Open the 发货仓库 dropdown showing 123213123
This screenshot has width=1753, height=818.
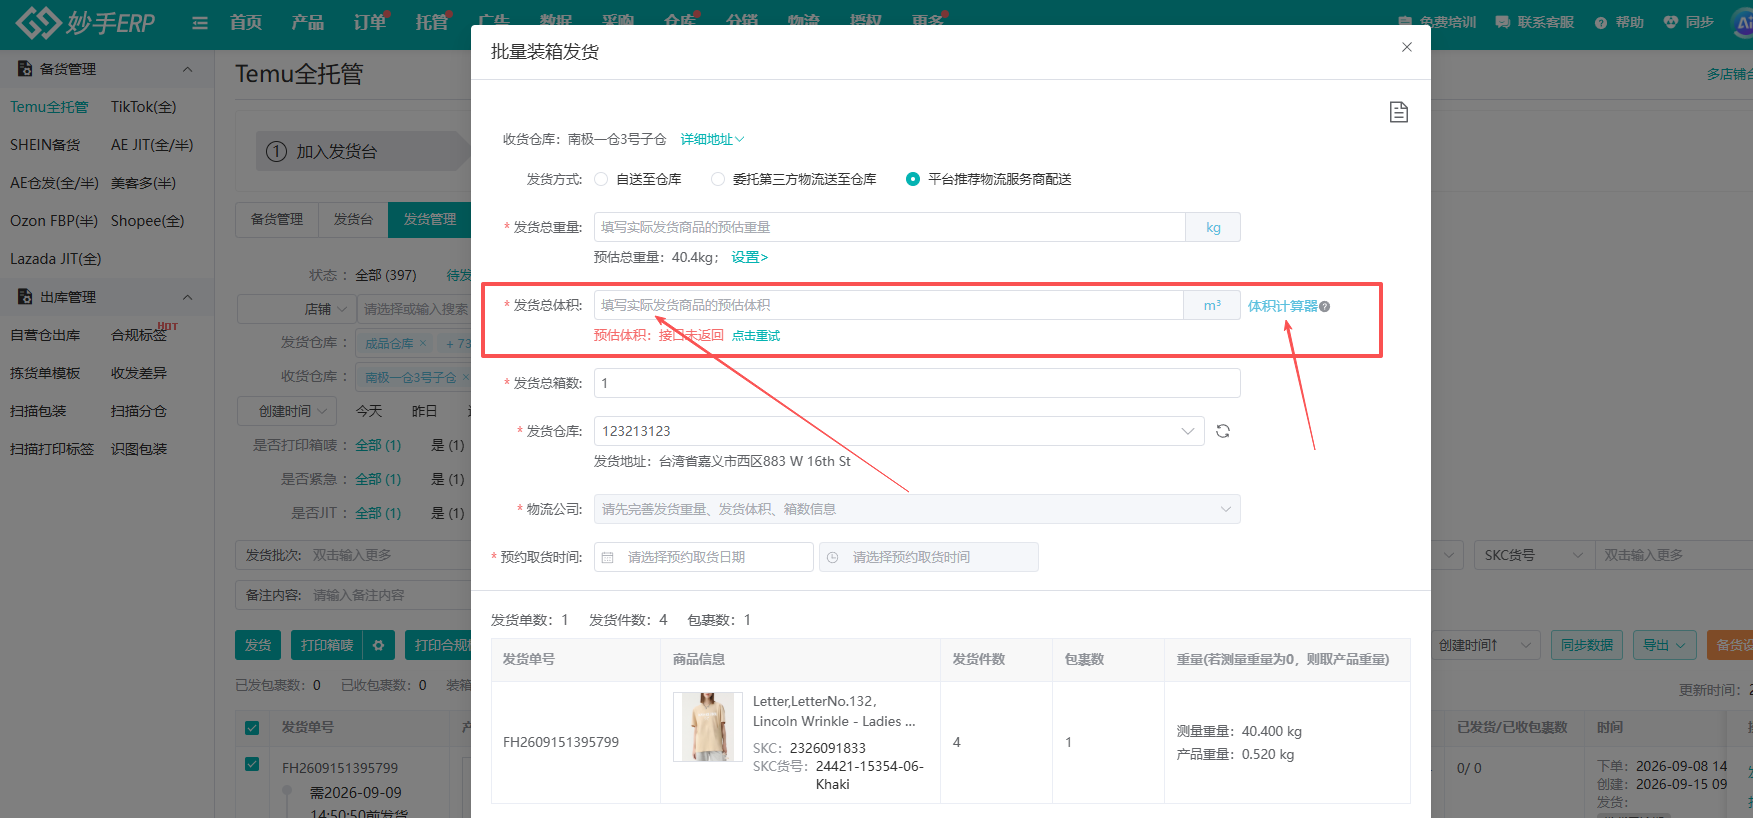point(899,431)
